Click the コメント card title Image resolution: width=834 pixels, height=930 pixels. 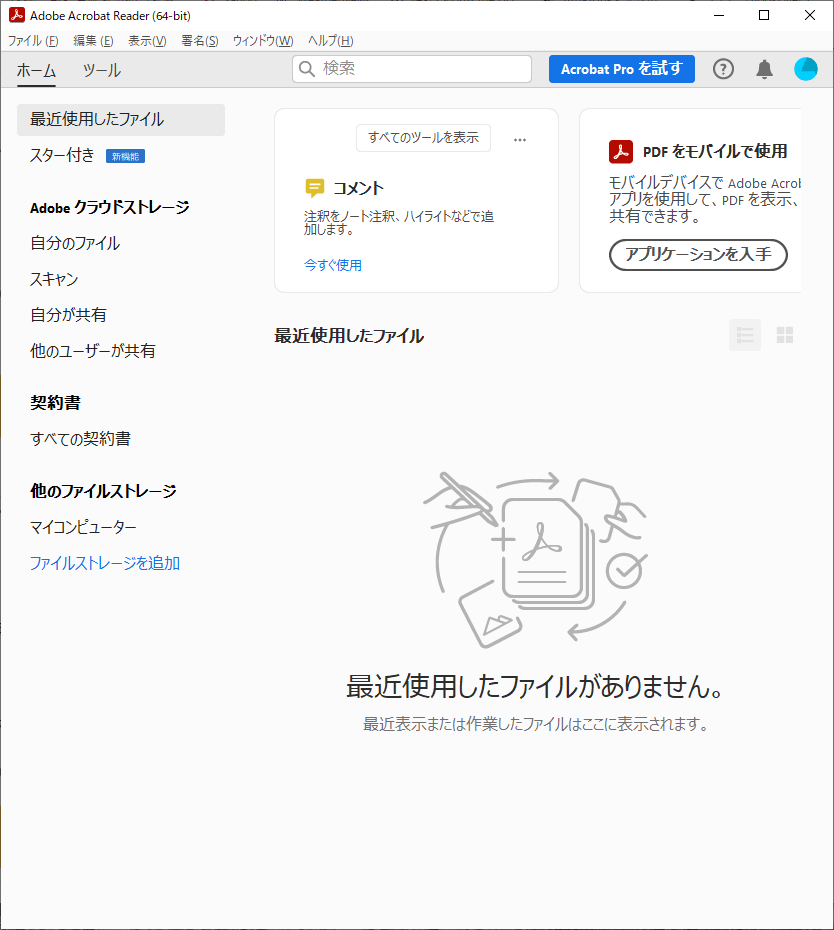click(x=358, y=189)
